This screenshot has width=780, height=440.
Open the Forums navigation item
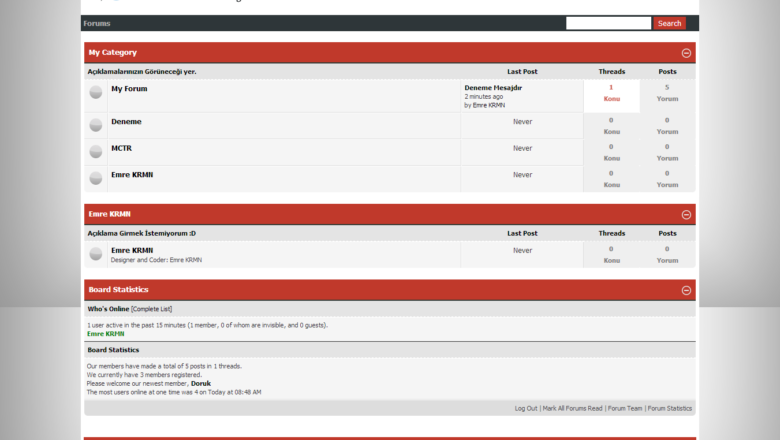pyautogui.click(x=97, y=23)
